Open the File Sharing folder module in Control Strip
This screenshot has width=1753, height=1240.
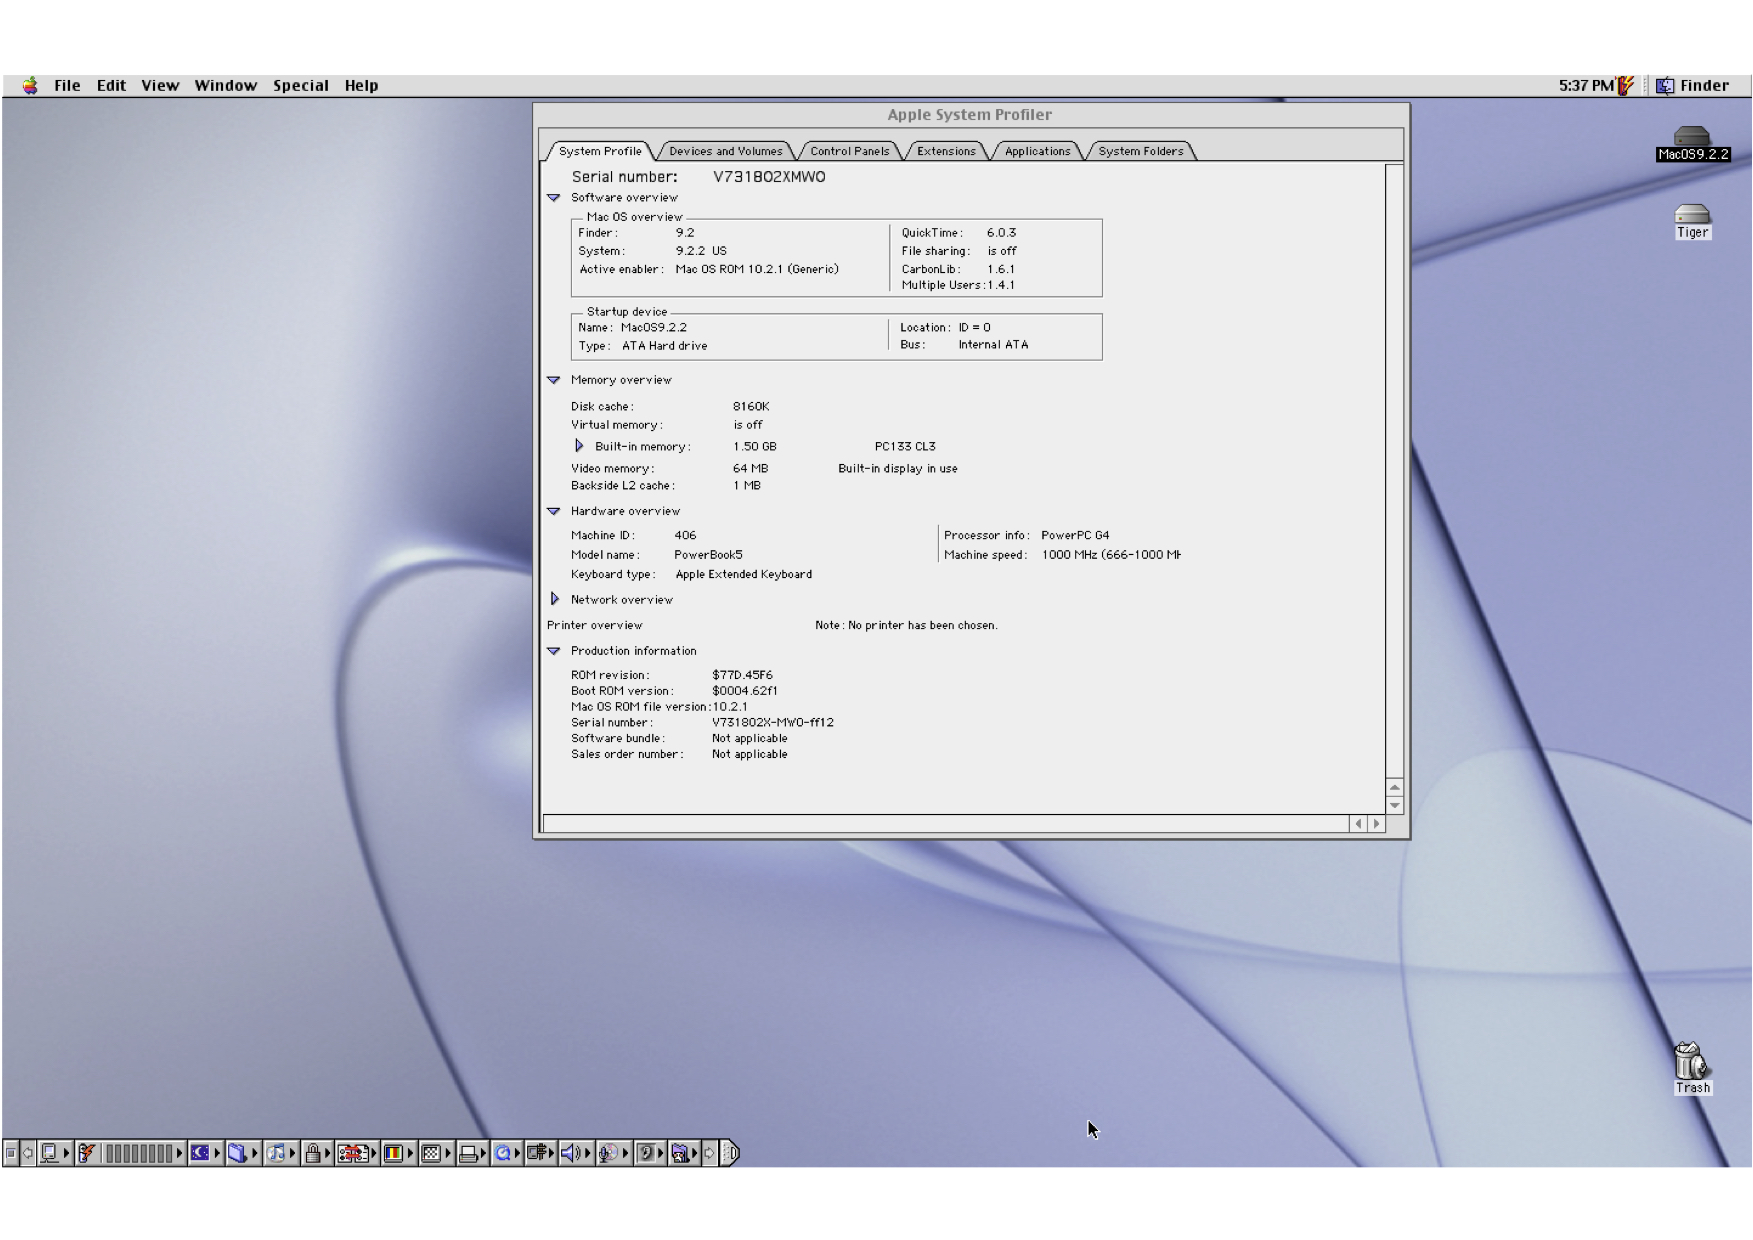(242, 1153)
